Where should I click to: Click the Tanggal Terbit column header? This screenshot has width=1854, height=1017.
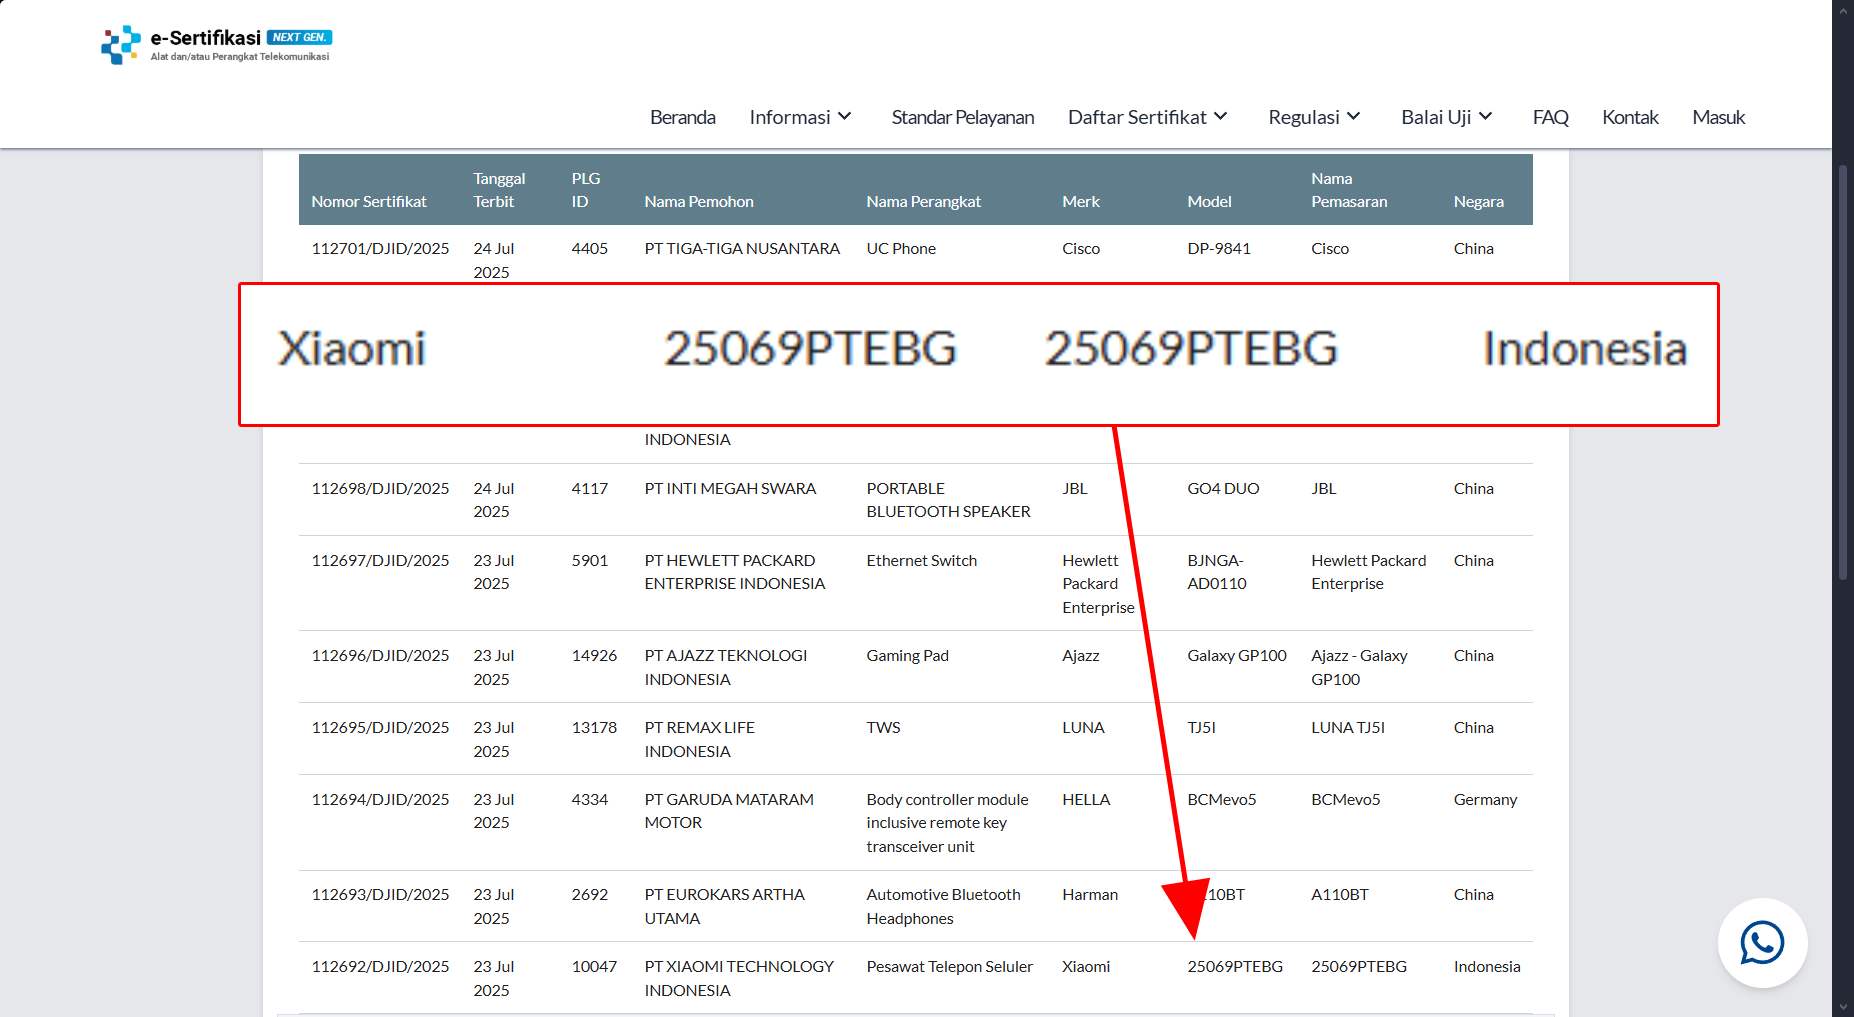tap(498, 190)
